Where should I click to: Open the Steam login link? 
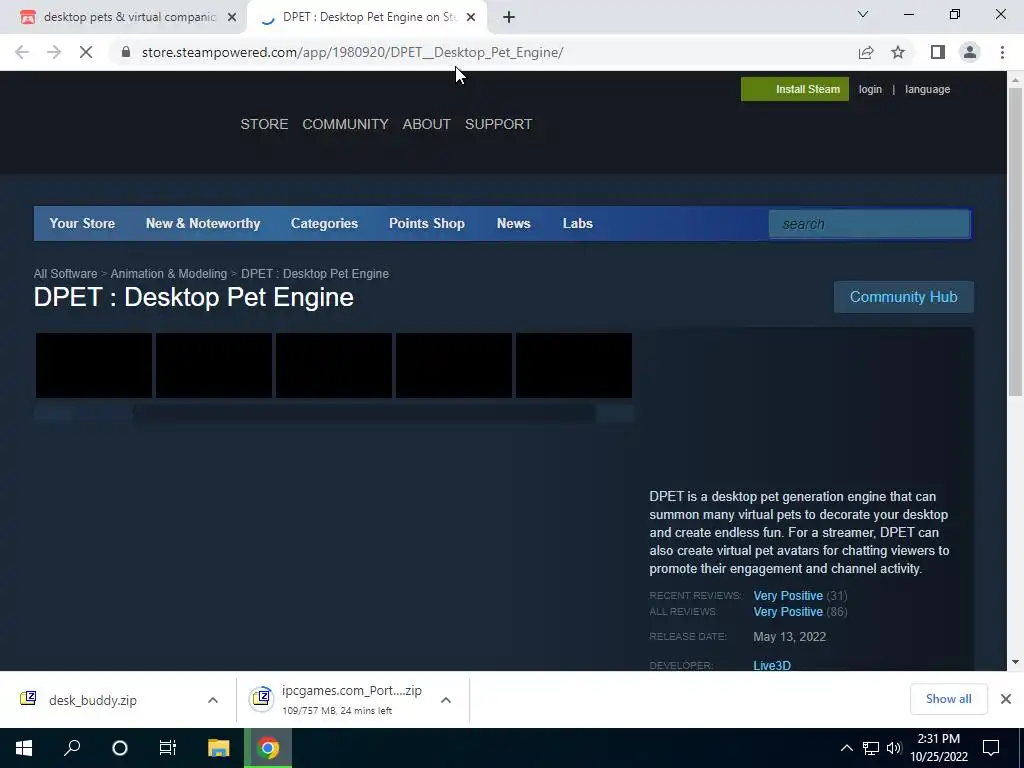point(870,89)
